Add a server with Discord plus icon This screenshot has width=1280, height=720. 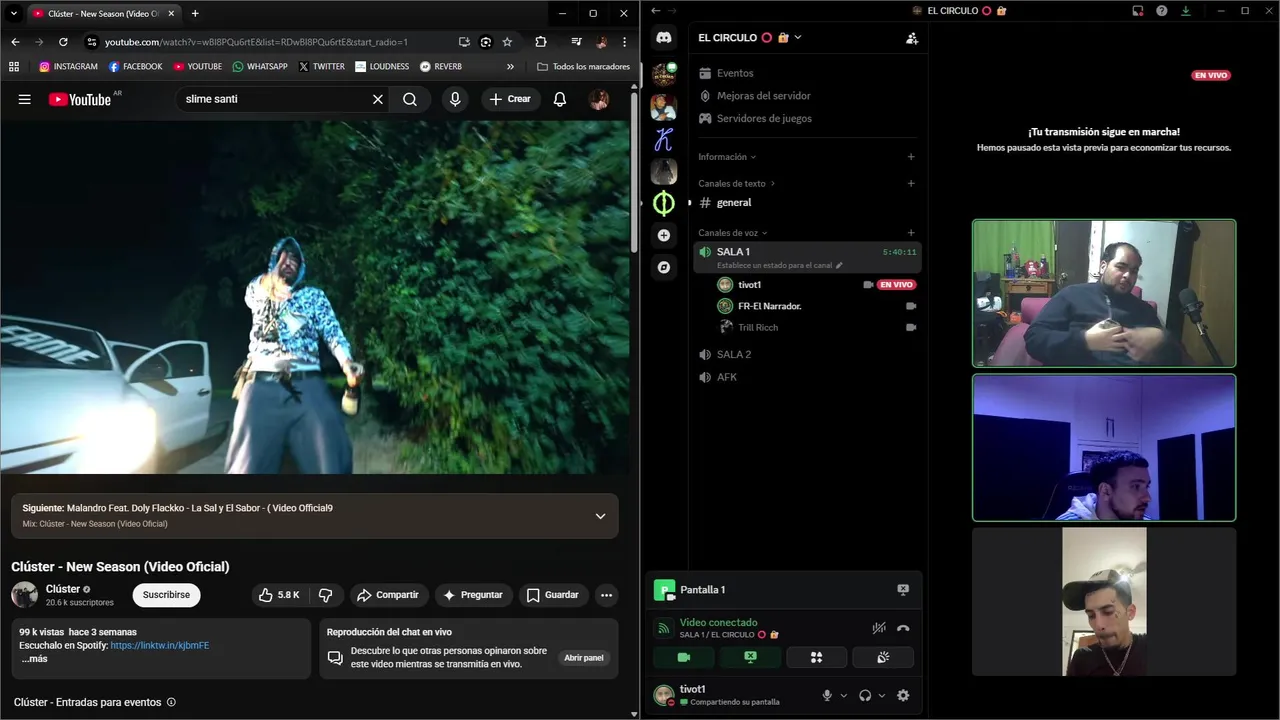pyautogui.click(x=664, y=235)
